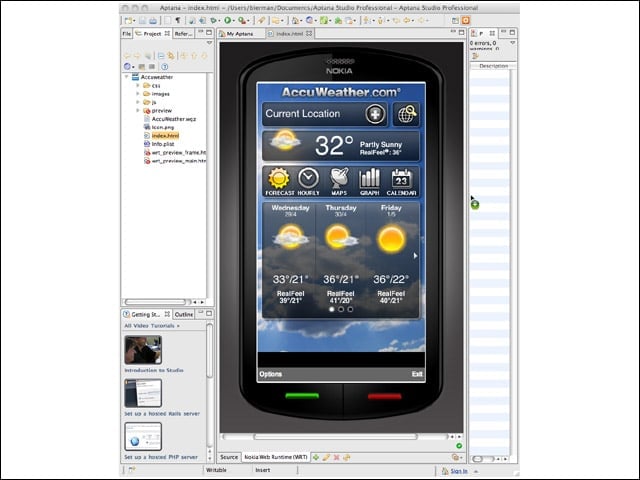Switch to the Refer... tab
Screen dimensions: 640x480
point(183,34)
